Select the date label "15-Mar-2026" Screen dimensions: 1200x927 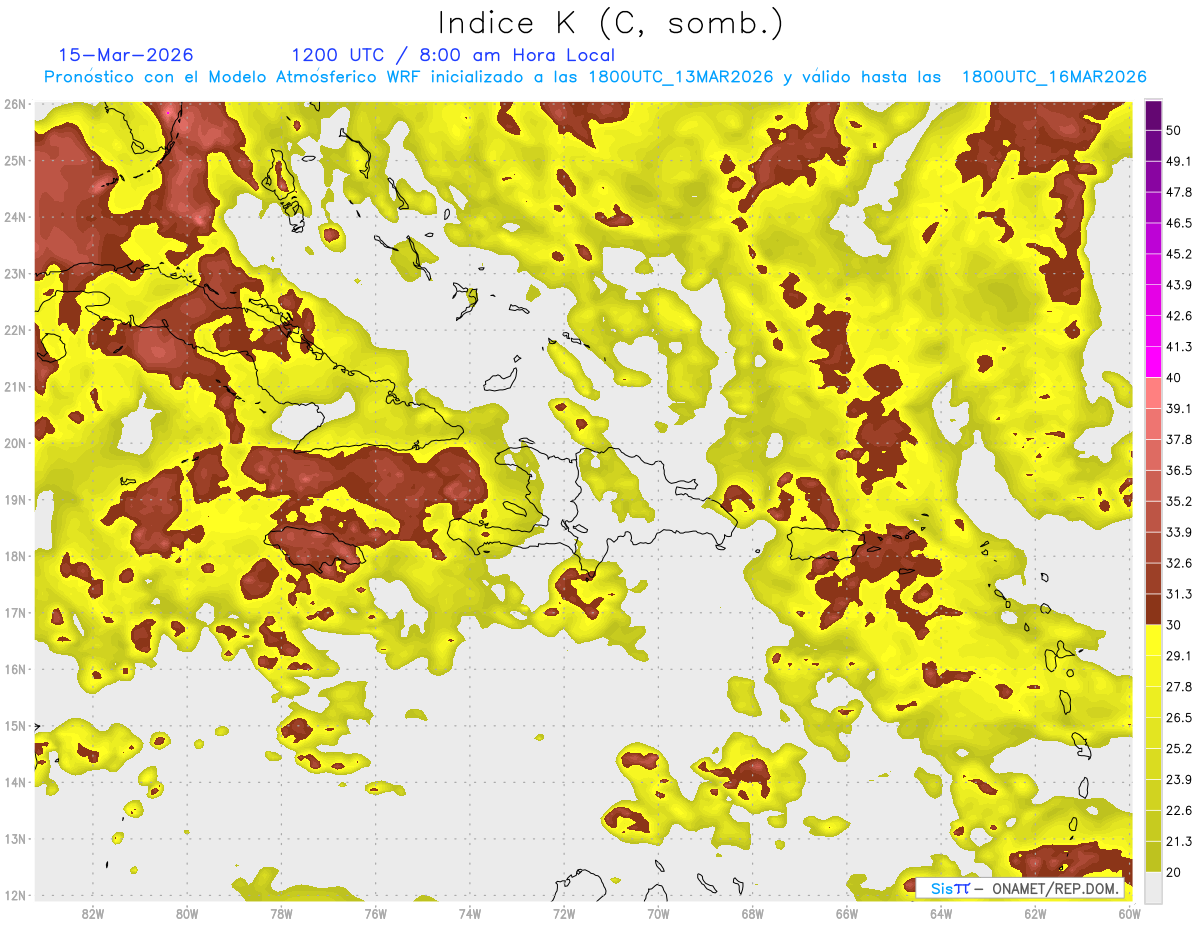[x=126, y=55]
